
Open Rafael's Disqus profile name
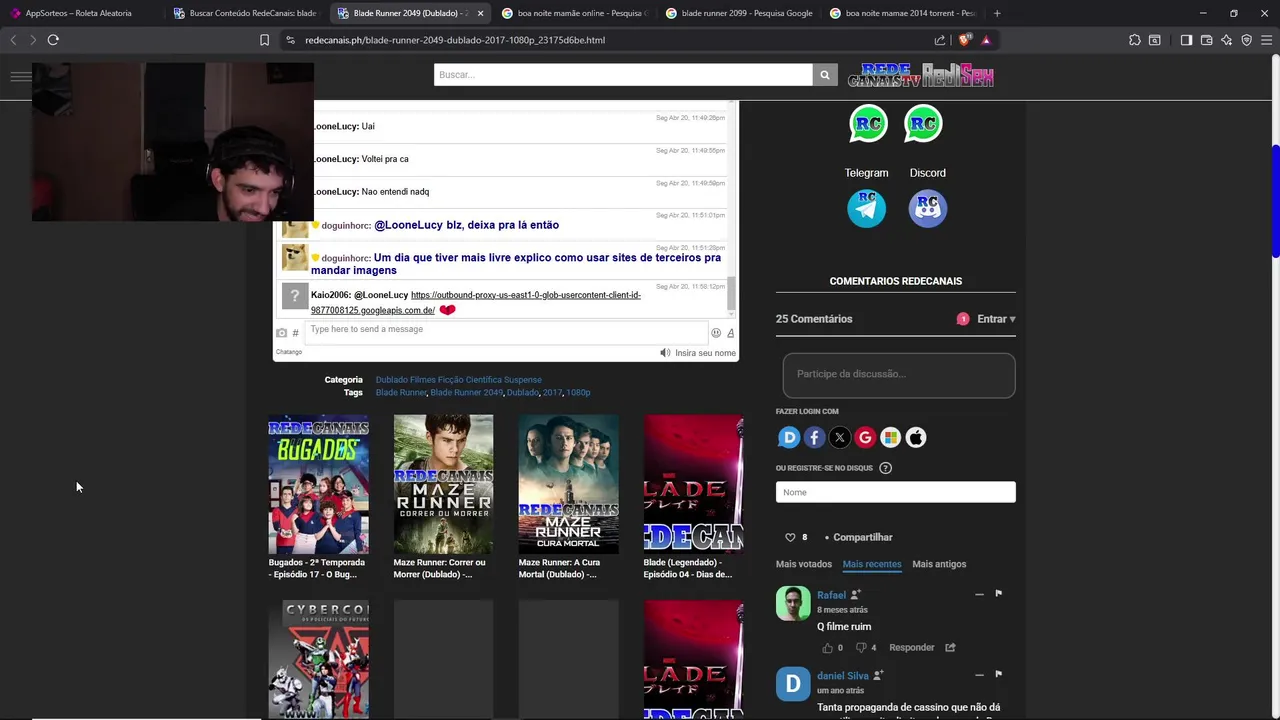tap(831, 595)
